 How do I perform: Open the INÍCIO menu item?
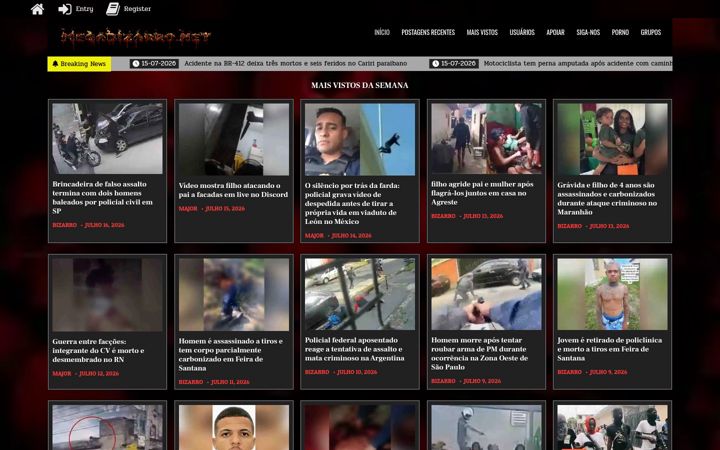382,32
